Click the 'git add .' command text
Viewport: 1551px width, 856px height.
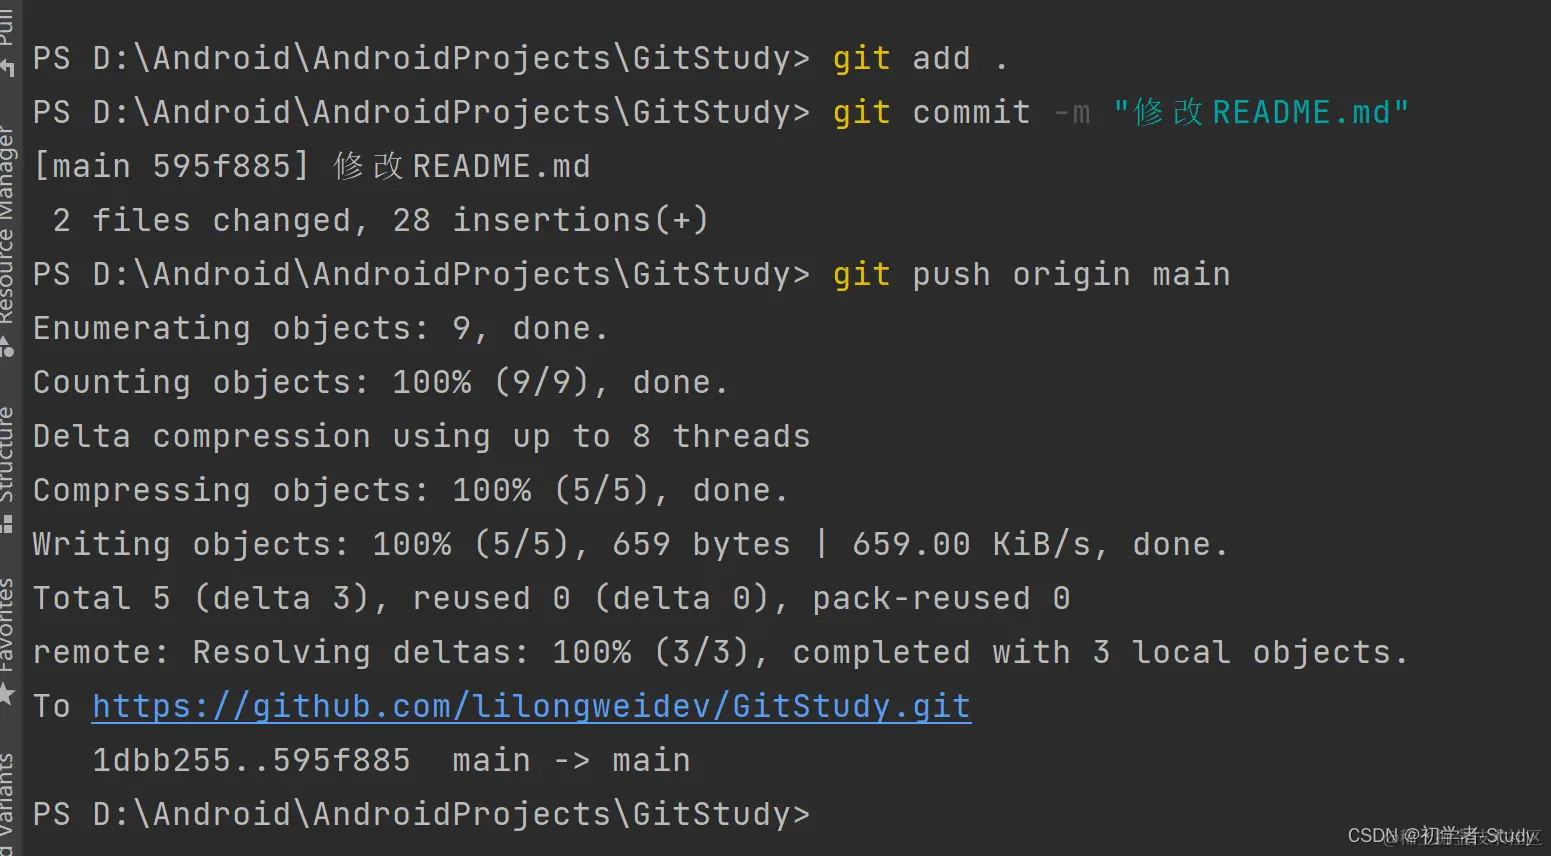[x=920, y=58]
